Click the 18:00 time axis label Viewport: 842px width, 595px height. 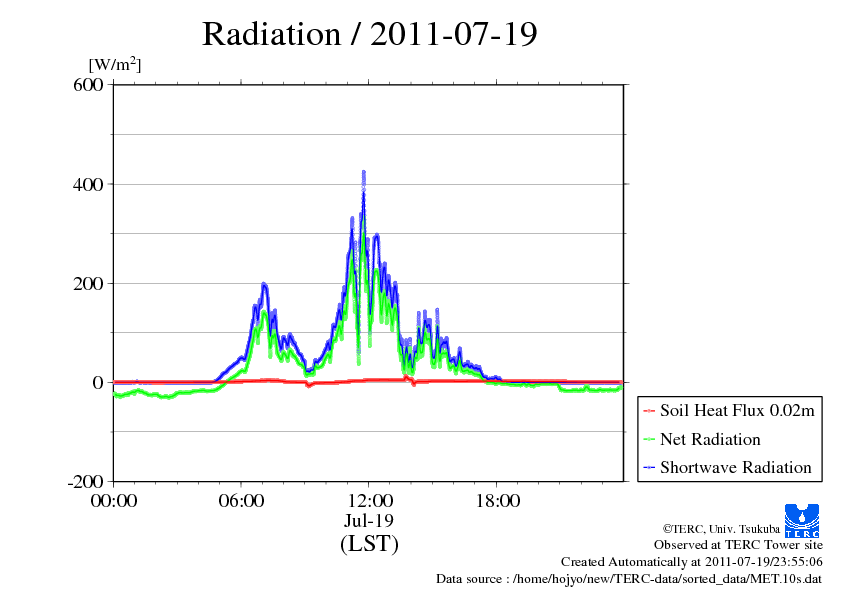tap(498, 501)
